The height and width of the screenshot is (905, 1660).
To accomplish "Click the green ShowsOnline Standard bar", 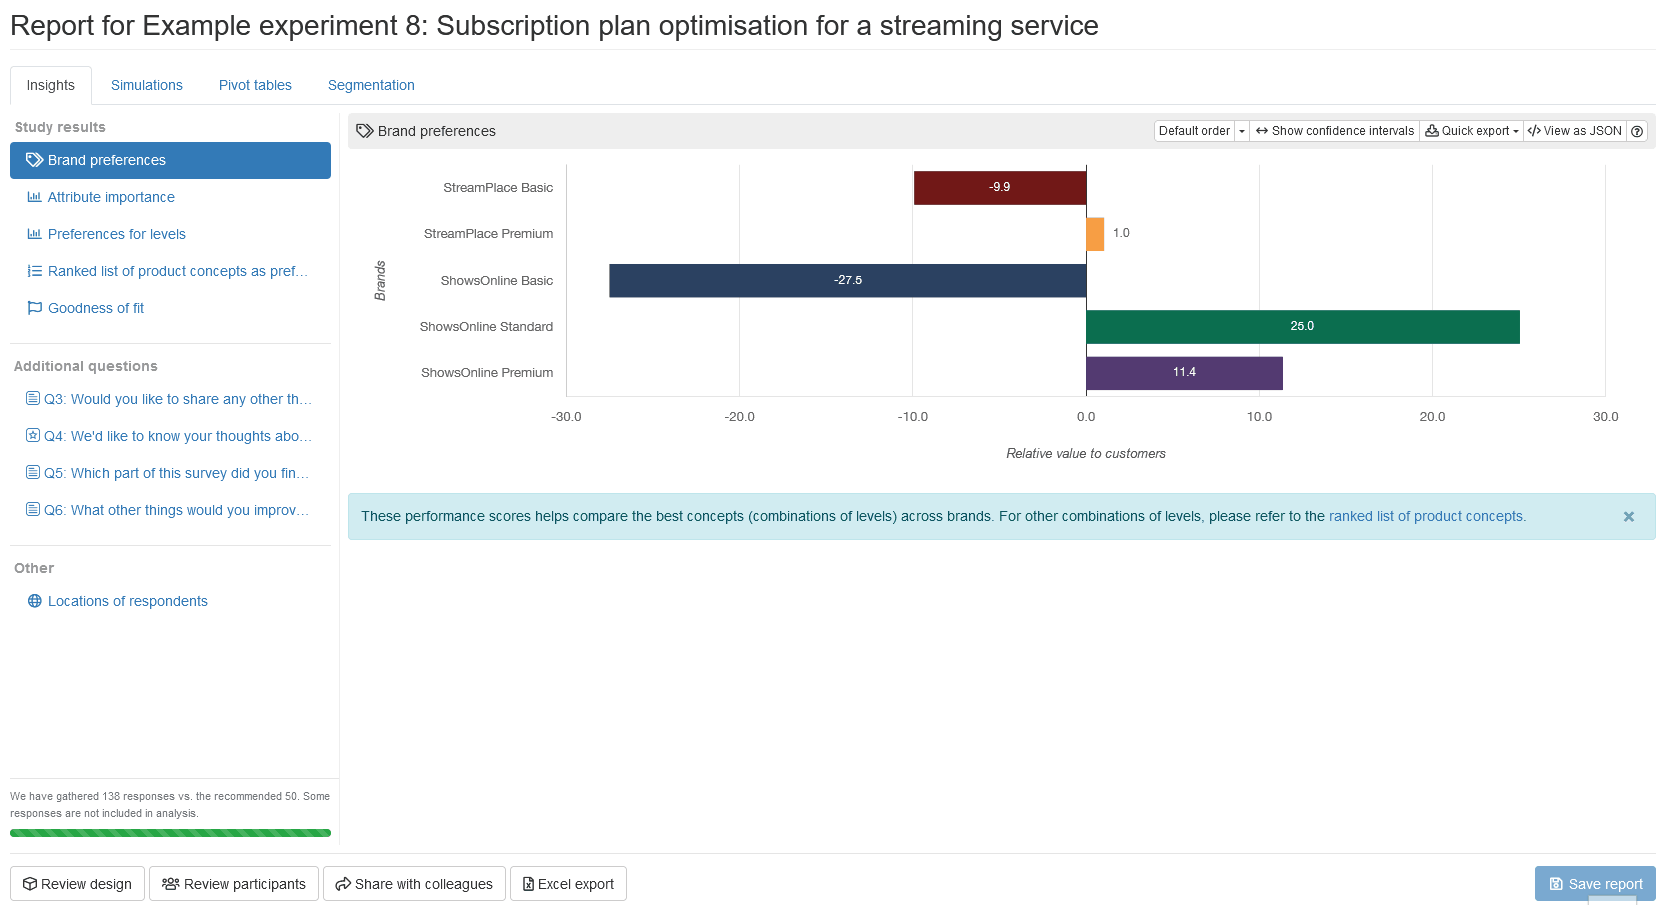I will [1302, 327].
